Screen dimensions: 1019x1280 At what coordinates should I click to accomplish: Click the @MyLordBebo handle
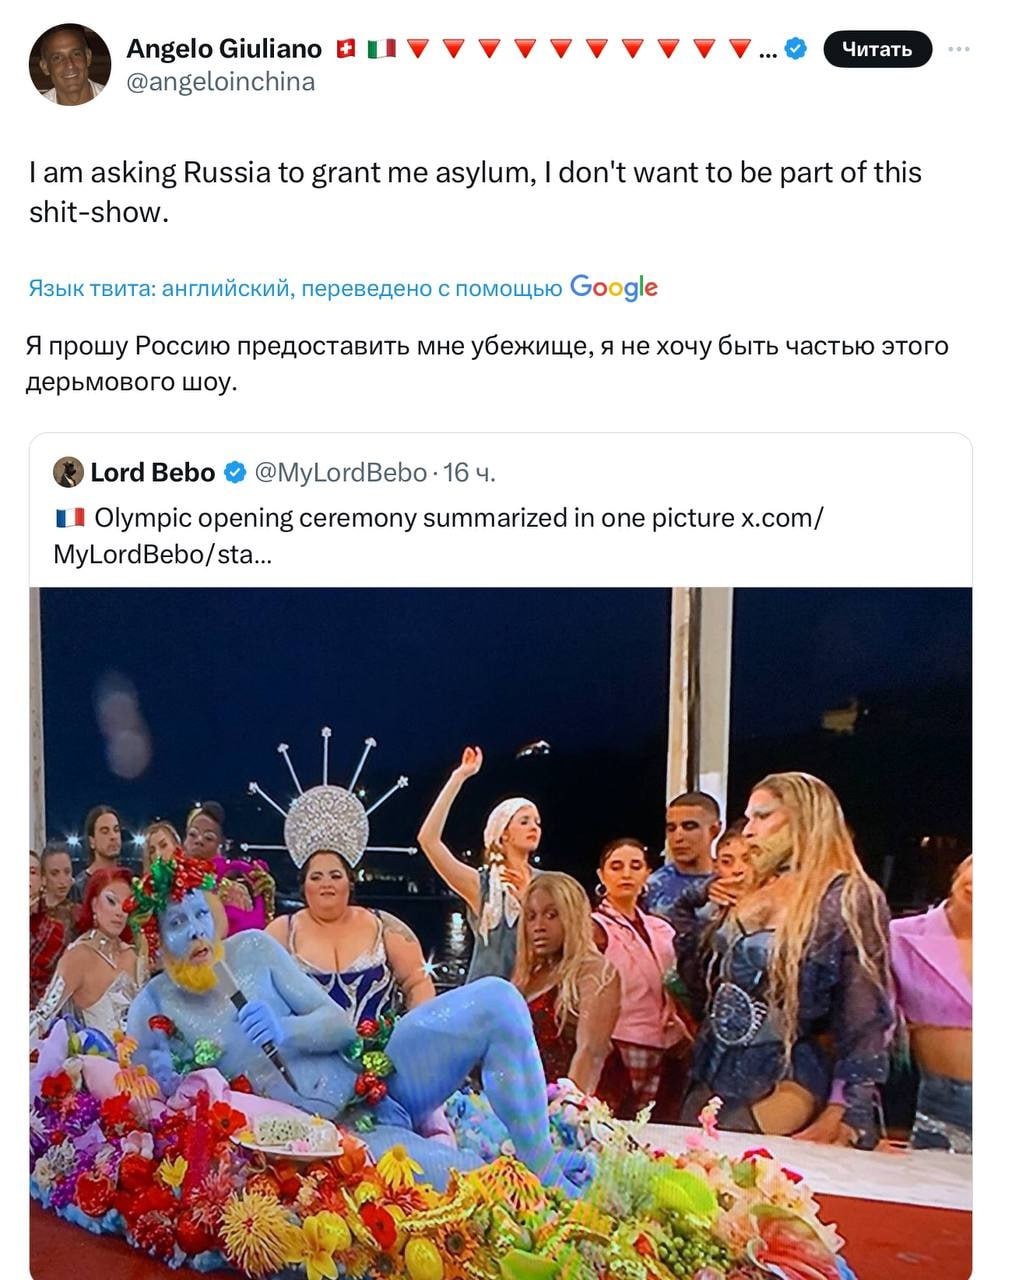pos(340,472)
